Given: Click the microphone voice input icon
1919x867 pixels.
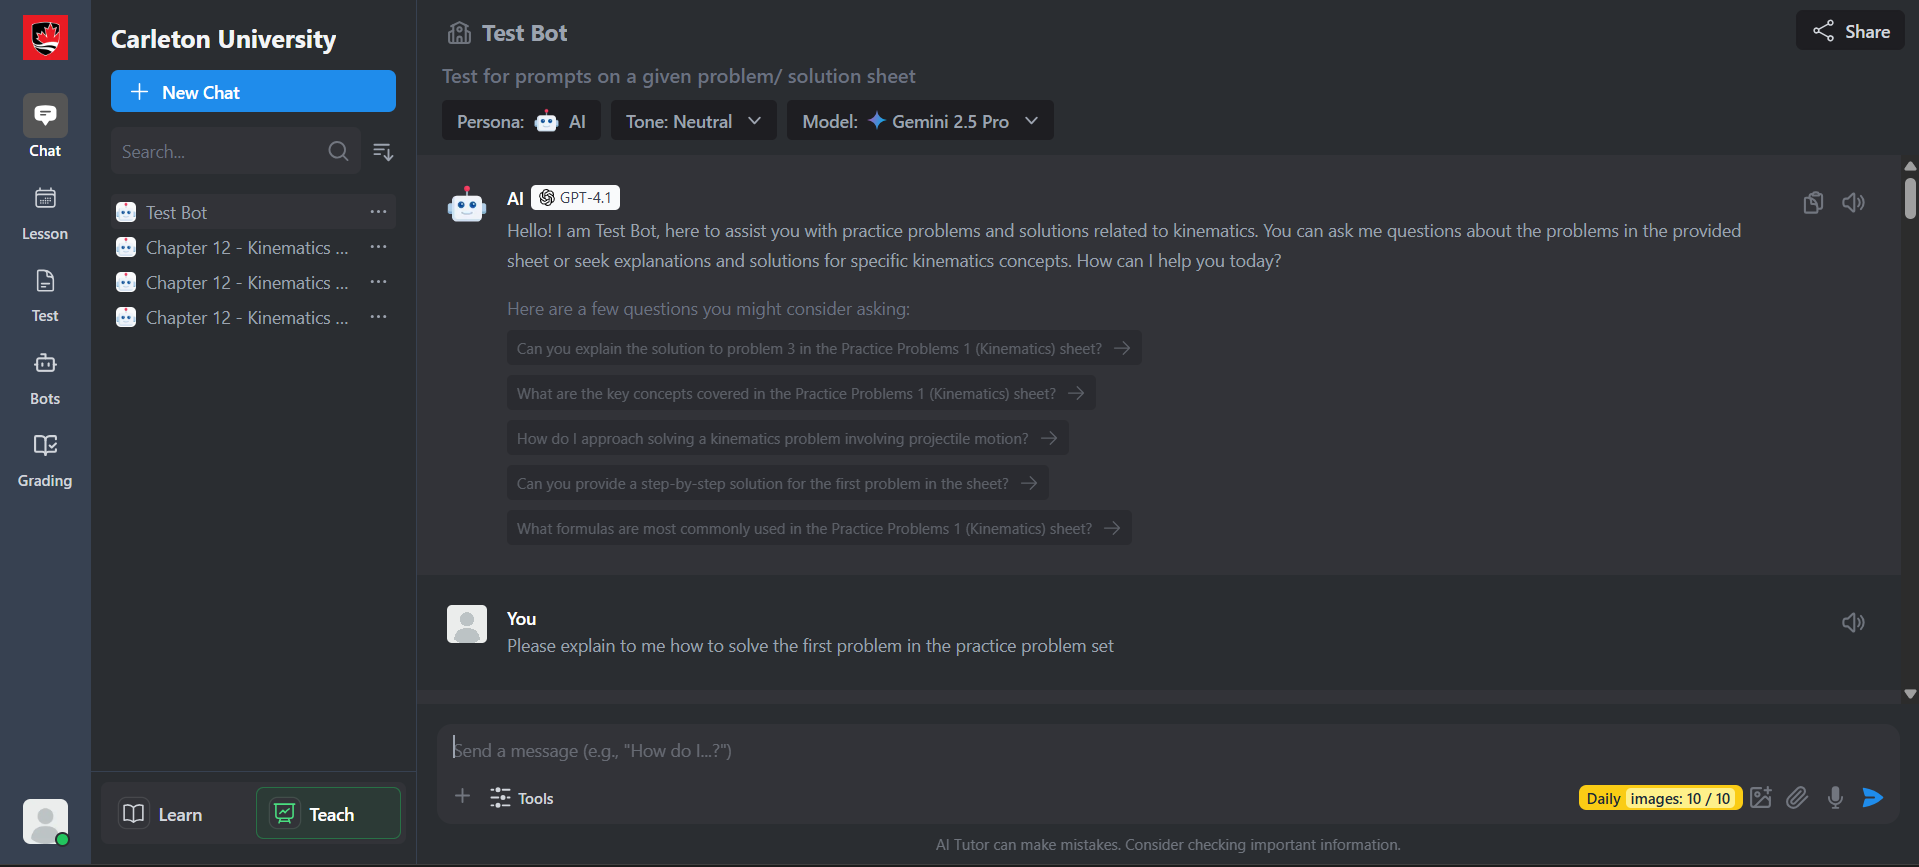Looking at the screenshot, I should [1835, 798].
